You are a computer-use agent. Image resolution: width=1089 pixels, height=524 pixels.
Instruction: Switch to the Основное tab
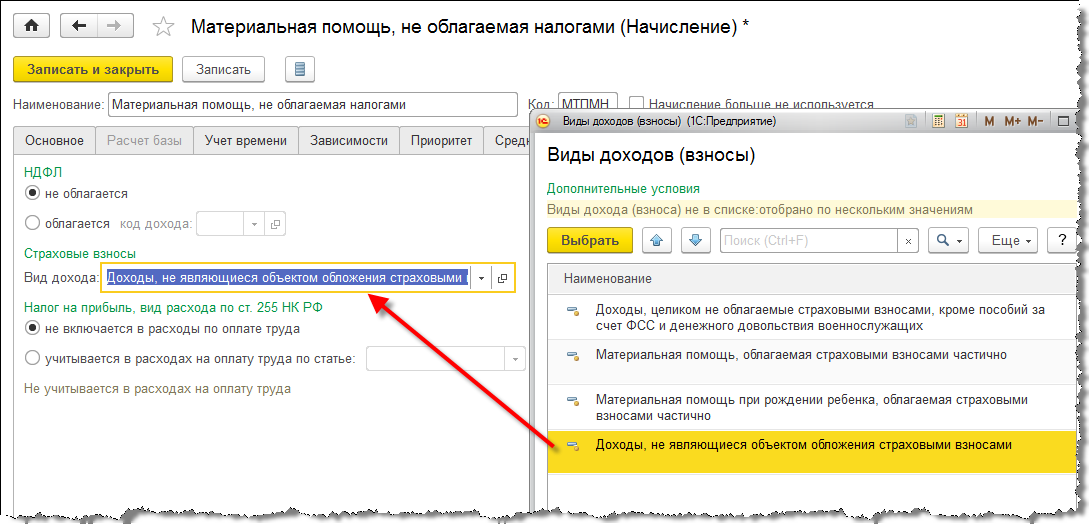[55, 140]
